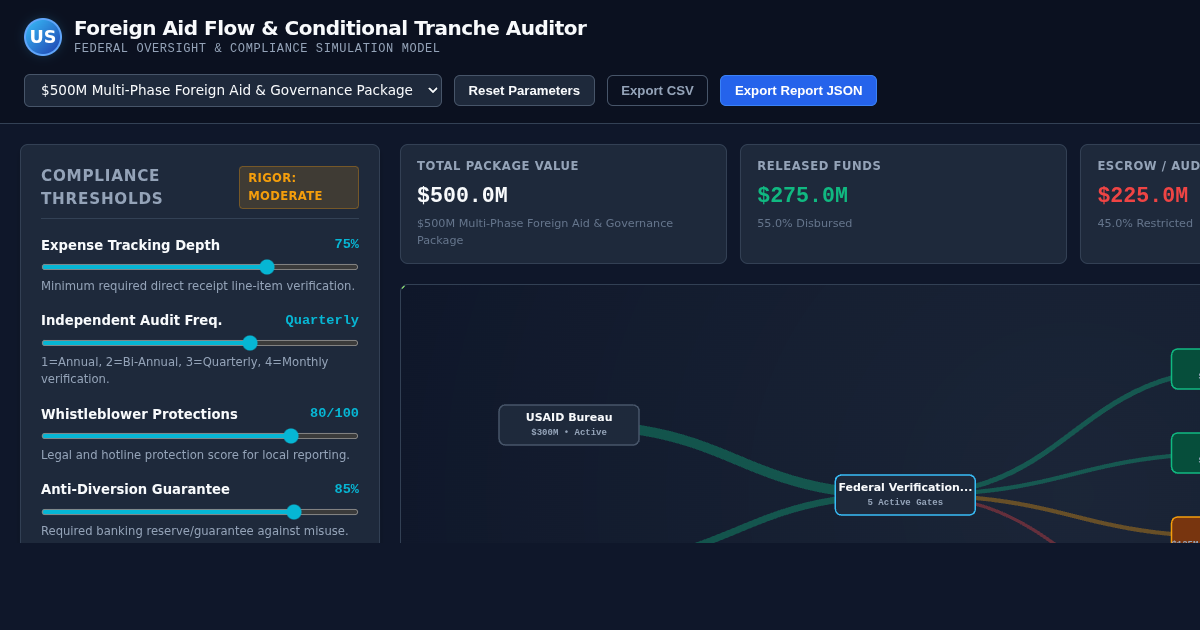
Task: Click the Independent Audit Freq. label
Action: (131, 320)
